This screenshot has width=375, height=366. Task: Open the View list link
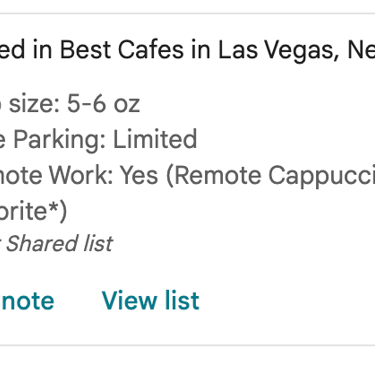point(151,301)
